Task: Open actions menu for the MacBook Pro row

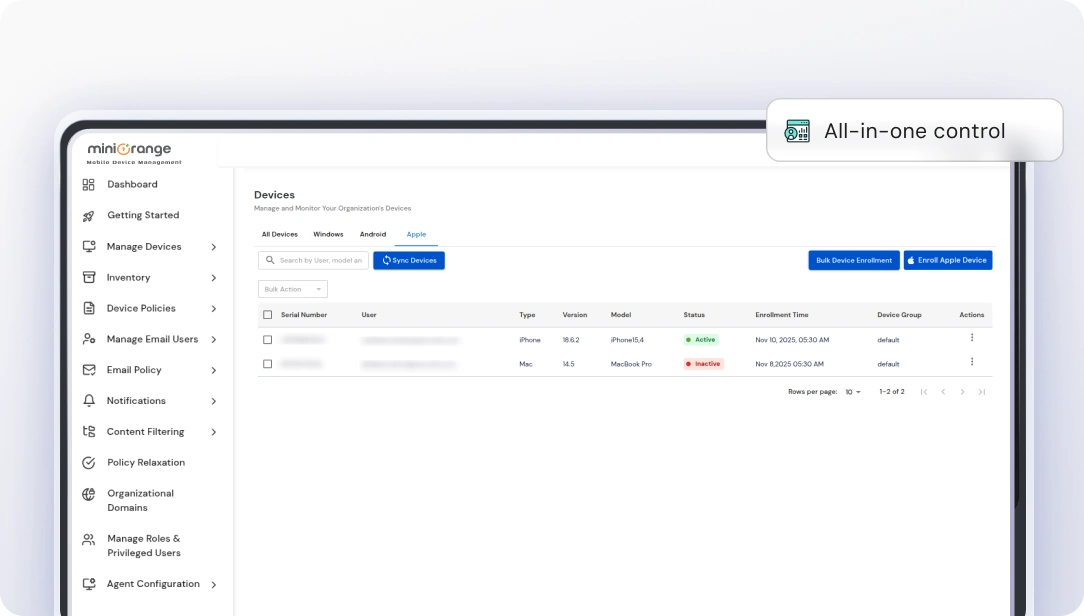Action: [971, 362]
